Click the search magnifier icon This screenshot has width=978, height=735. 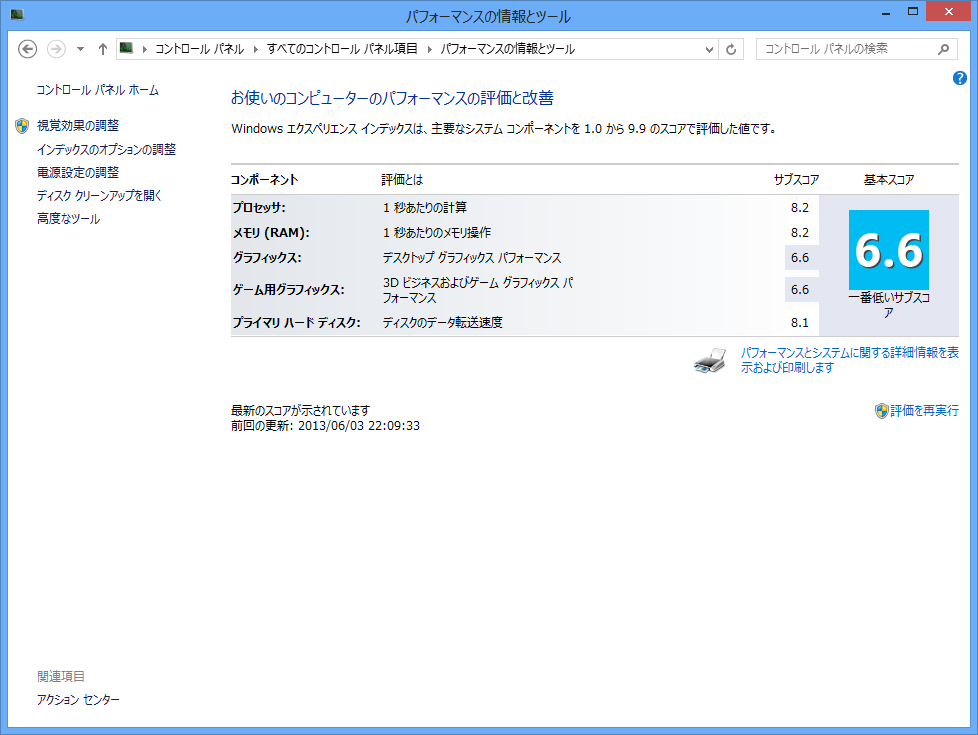coord(944,49)
